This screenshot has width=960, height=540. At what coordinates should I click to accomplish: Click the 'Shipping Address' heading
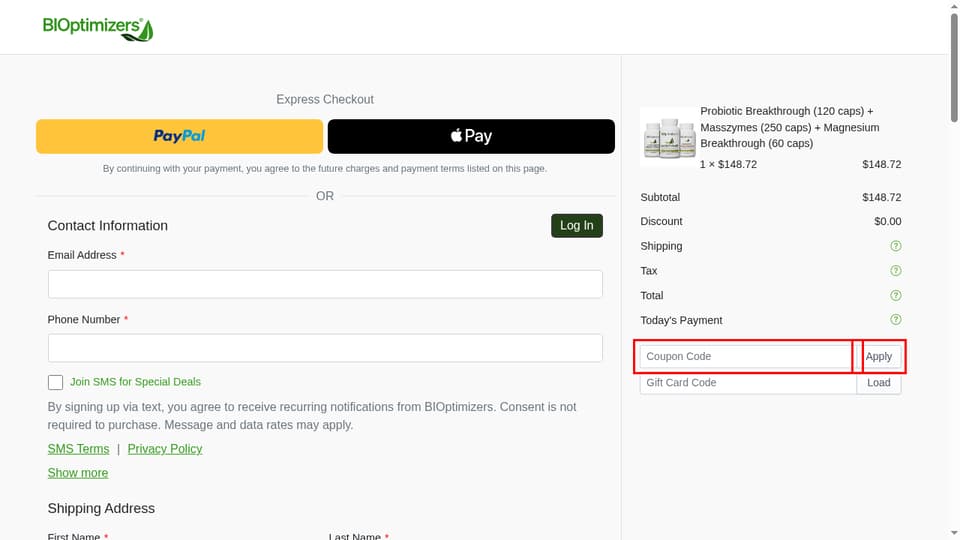(101, 508)
